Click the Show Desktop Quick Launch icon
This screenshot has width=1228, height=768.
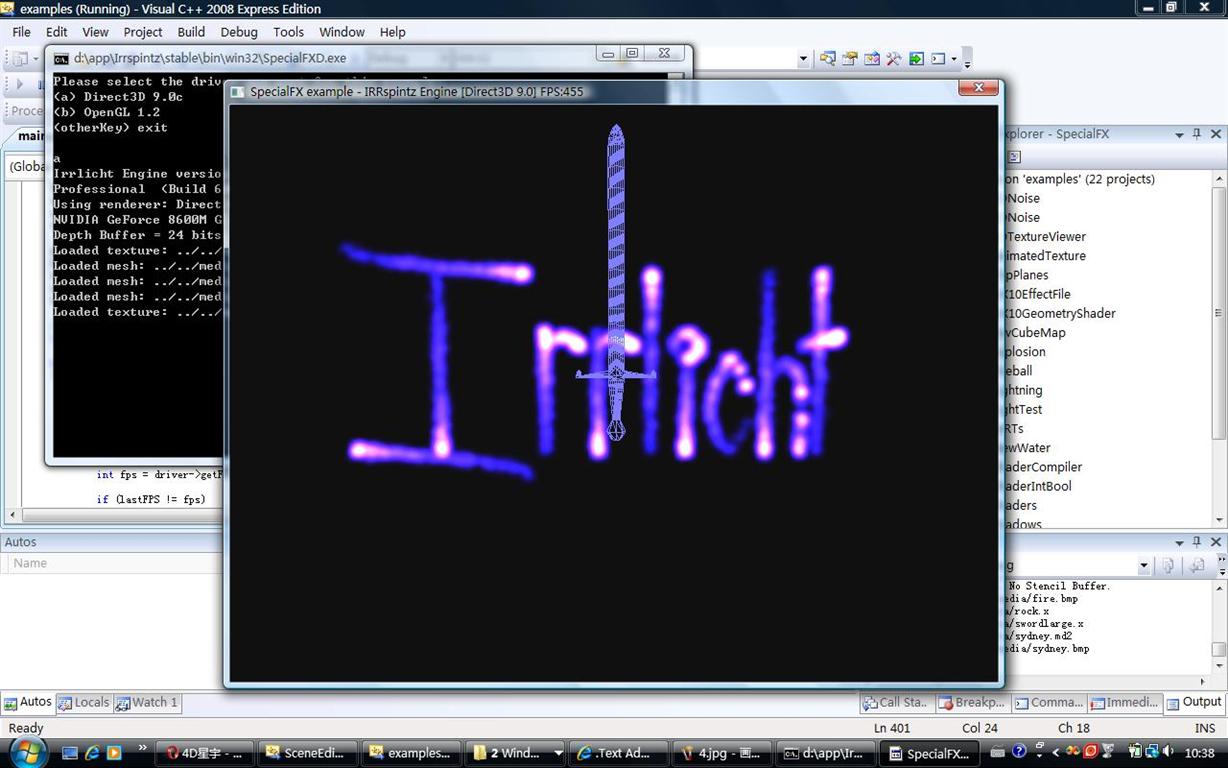click(70, 752)
